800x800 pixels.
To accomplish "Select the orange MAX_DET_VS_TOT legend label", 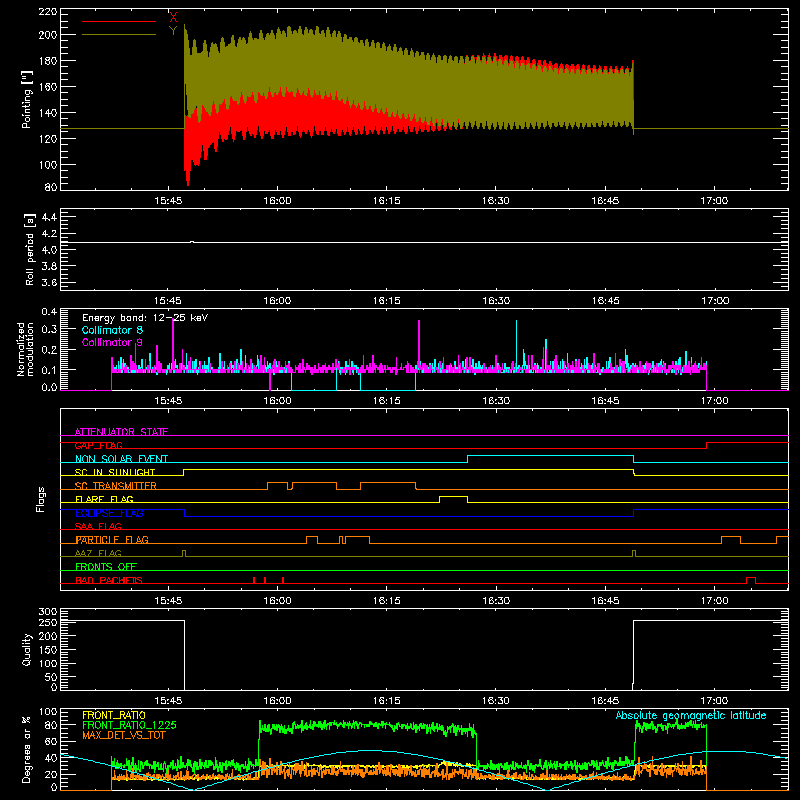I will click(x=123, y=735).
